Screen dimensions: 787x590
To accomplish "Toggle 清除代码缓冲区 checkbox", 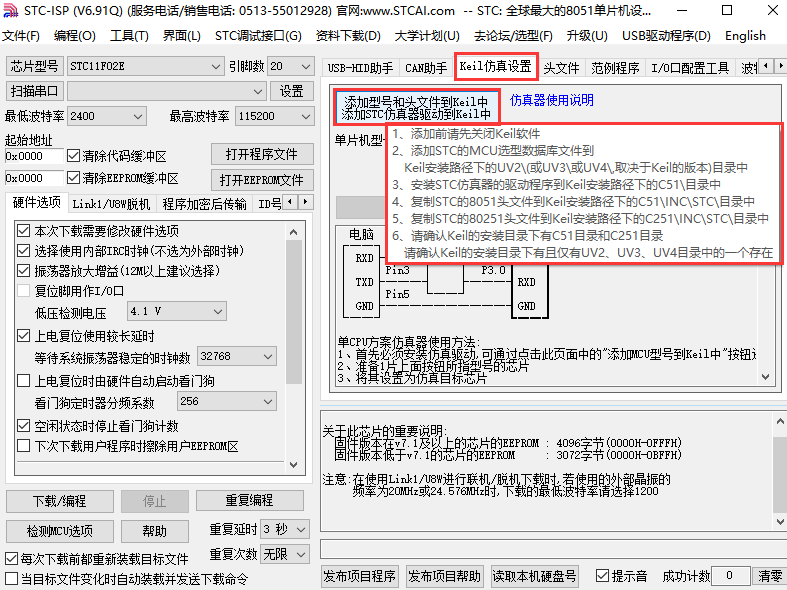I will coord(73,156).
